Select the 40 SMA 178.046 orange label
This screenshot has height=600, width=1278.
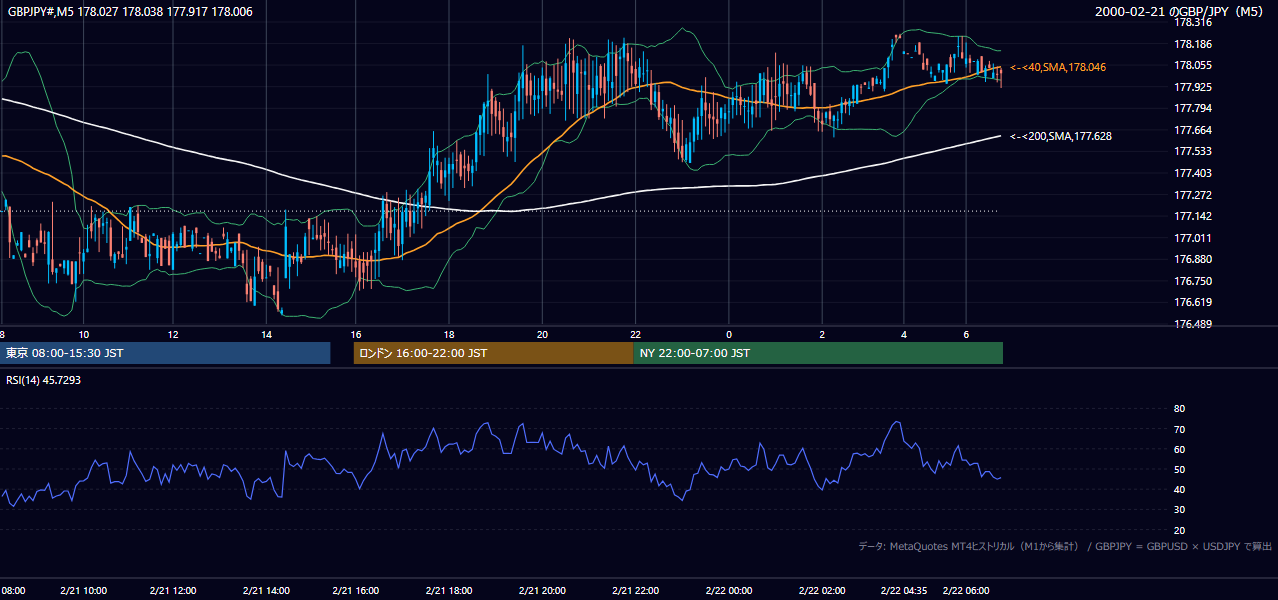tap(1058, 67)
